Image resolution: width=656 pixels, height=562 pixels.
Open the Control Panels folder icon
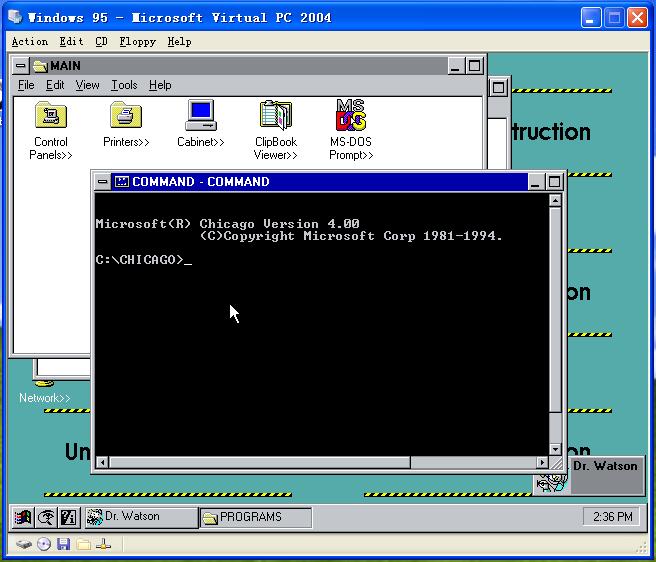click(51, 115)
